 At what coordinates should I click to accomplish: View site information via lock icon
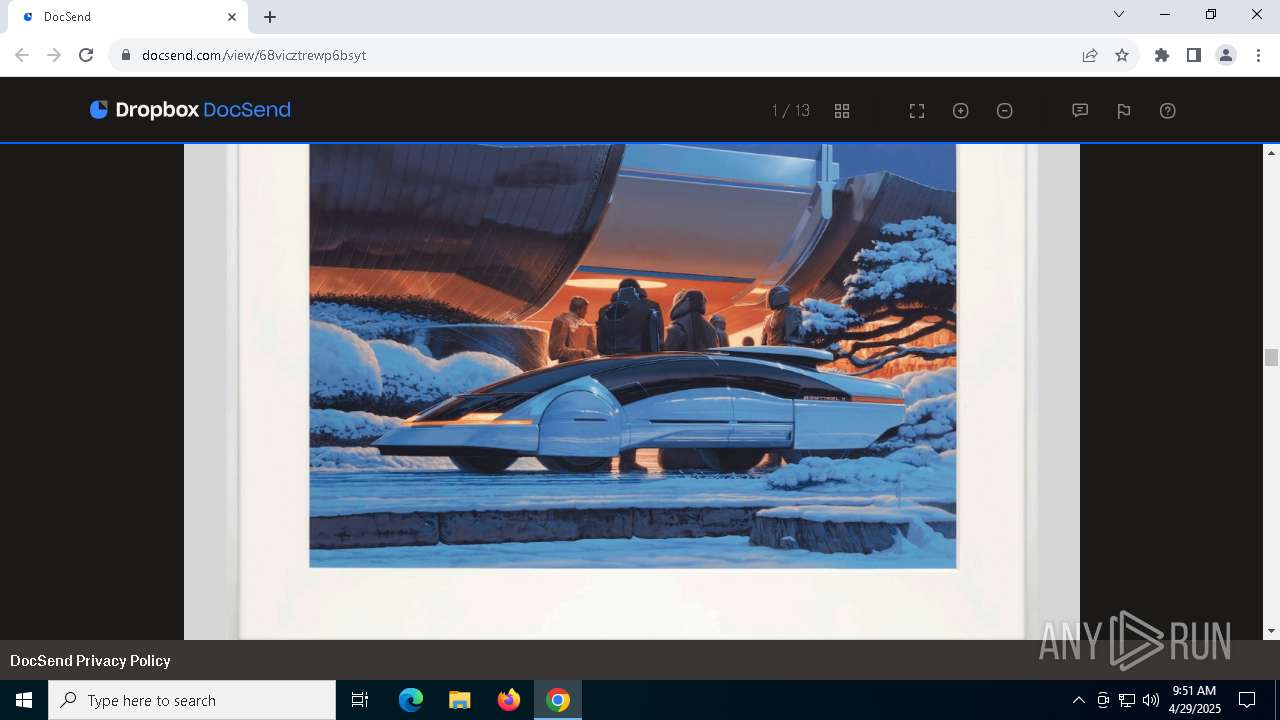pyautogui.click(x=126, y=55)
